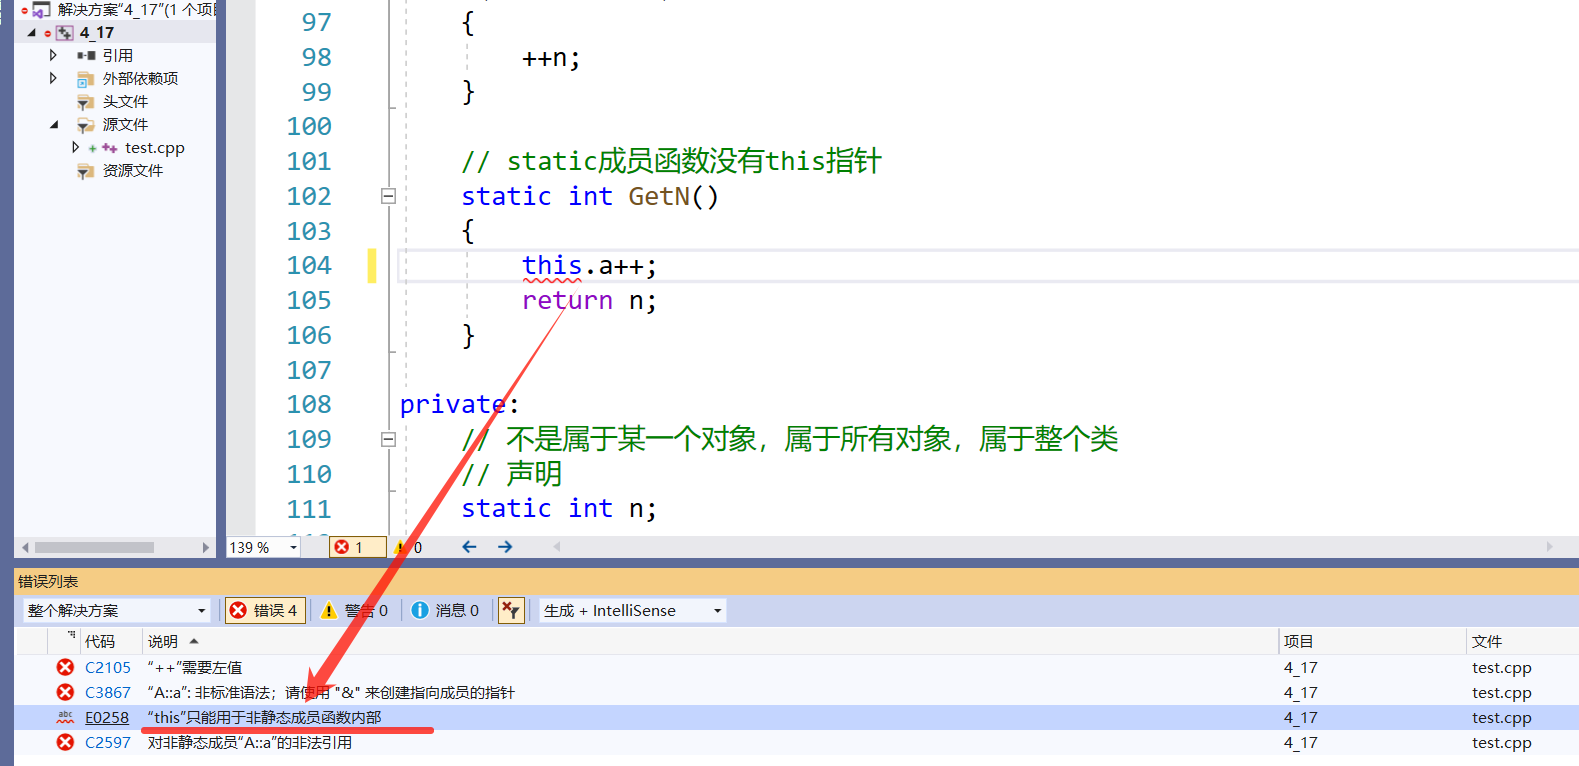This screenshot has height=766, width=1579.
Task: Open error code link C2597
Action: (x=108, y=742)
